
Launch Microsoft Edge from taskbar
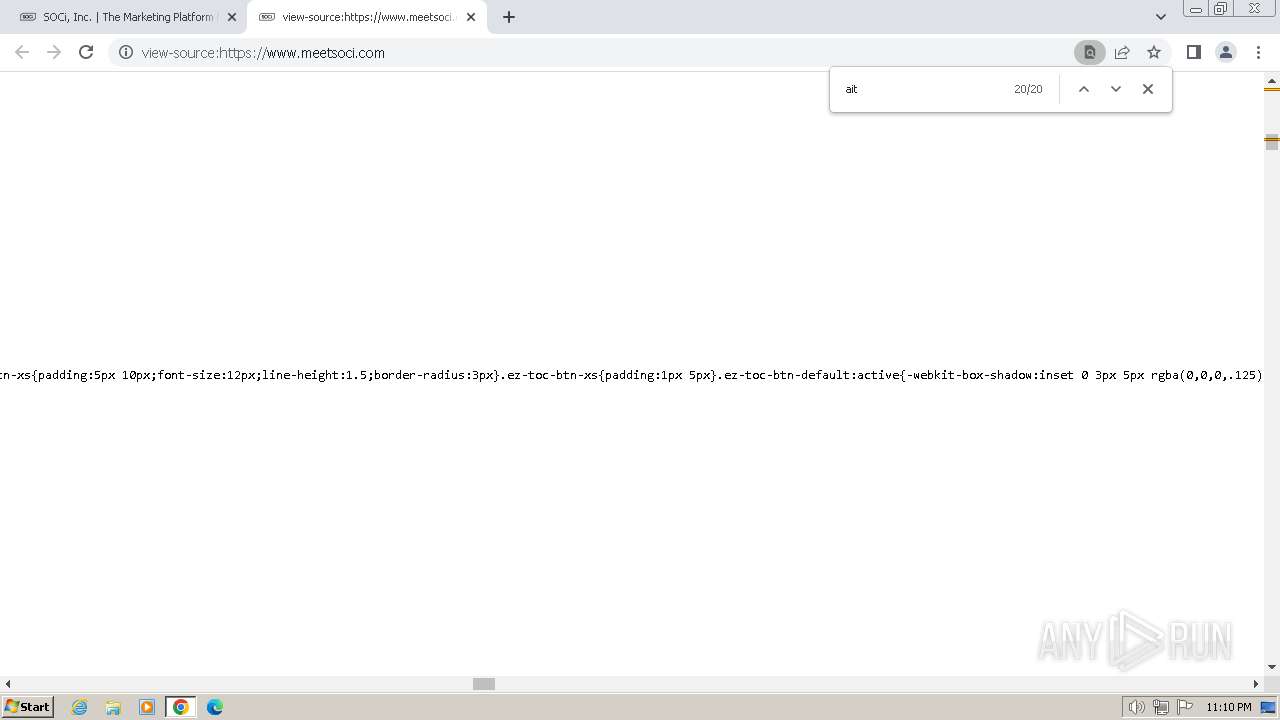pos(215,707)
